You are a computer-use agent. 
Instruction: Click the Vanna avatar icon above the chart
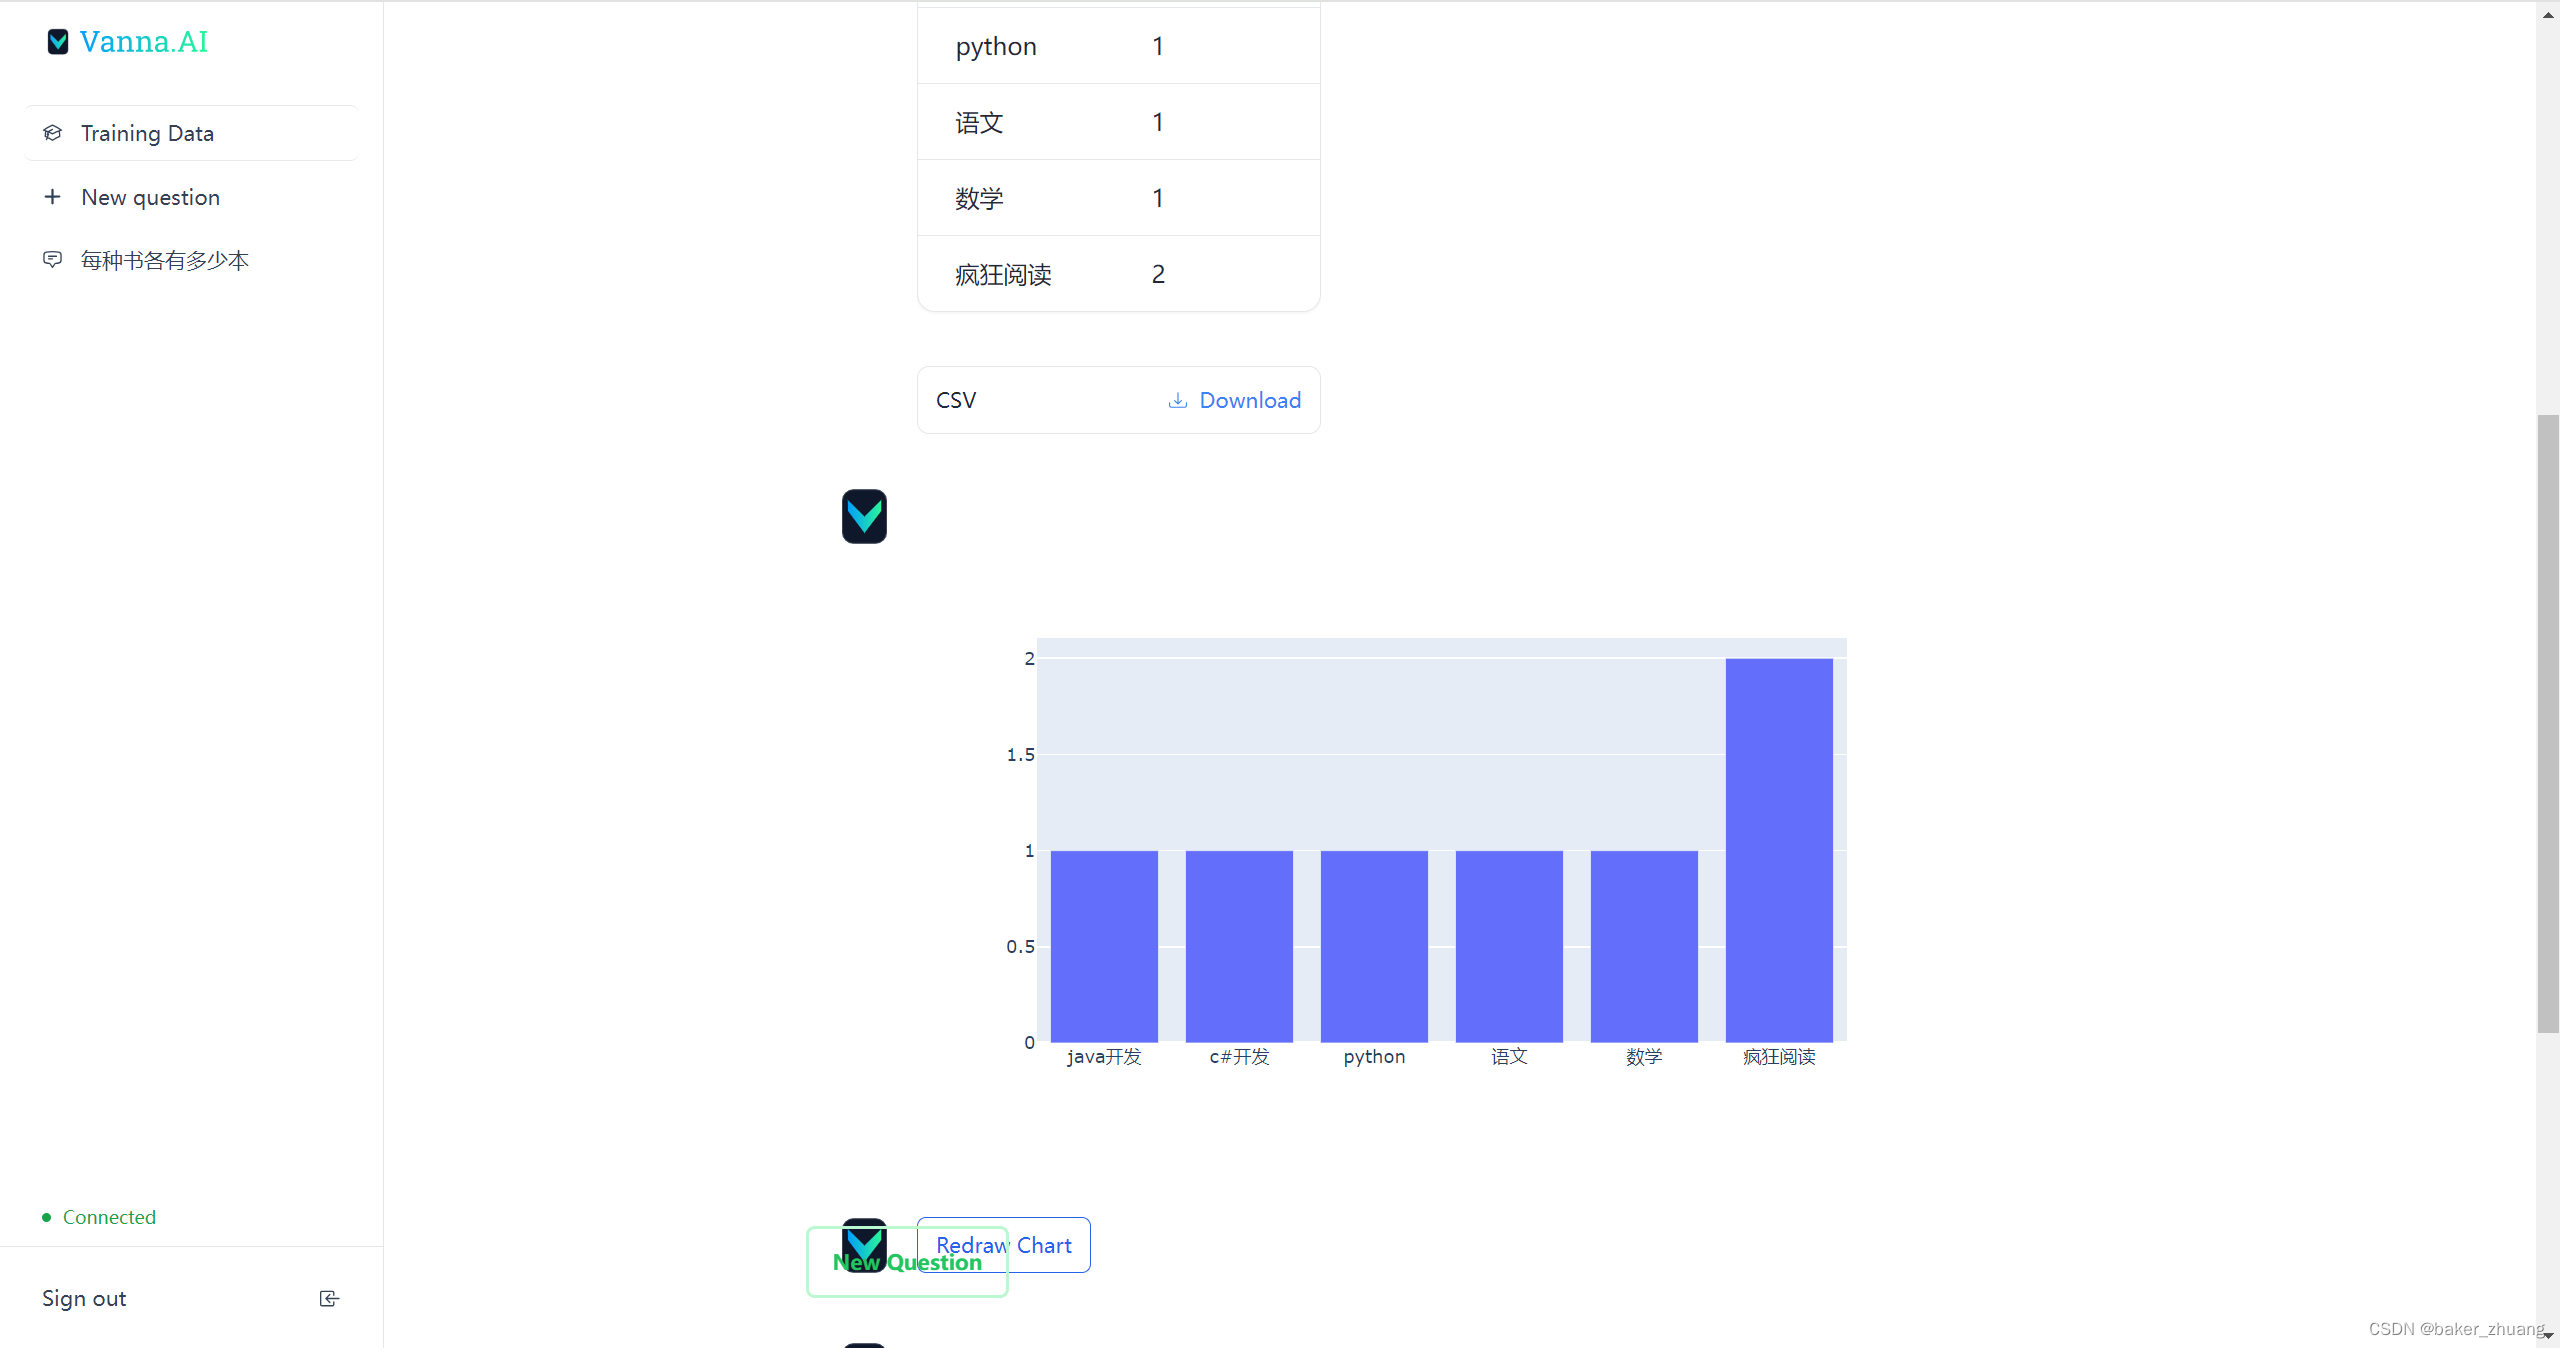864,516
